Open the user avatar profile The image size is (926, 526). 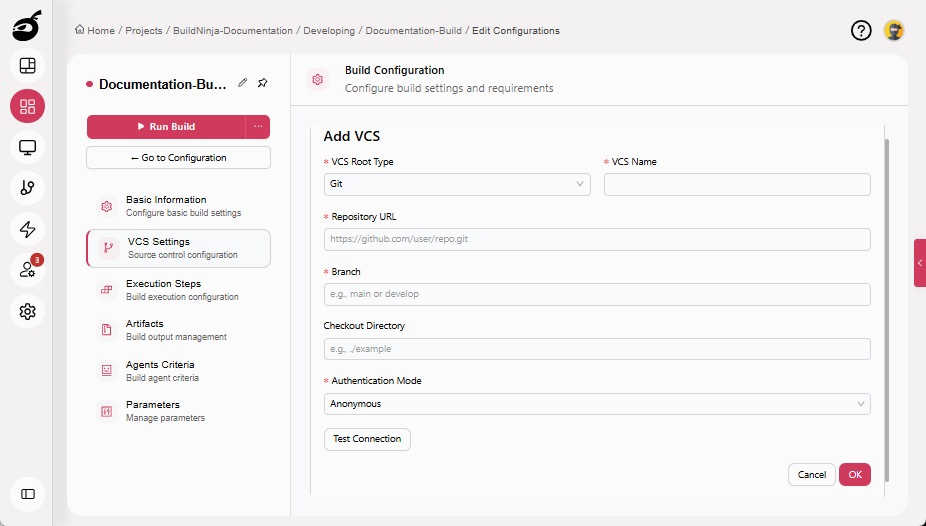tap(894, 30)
